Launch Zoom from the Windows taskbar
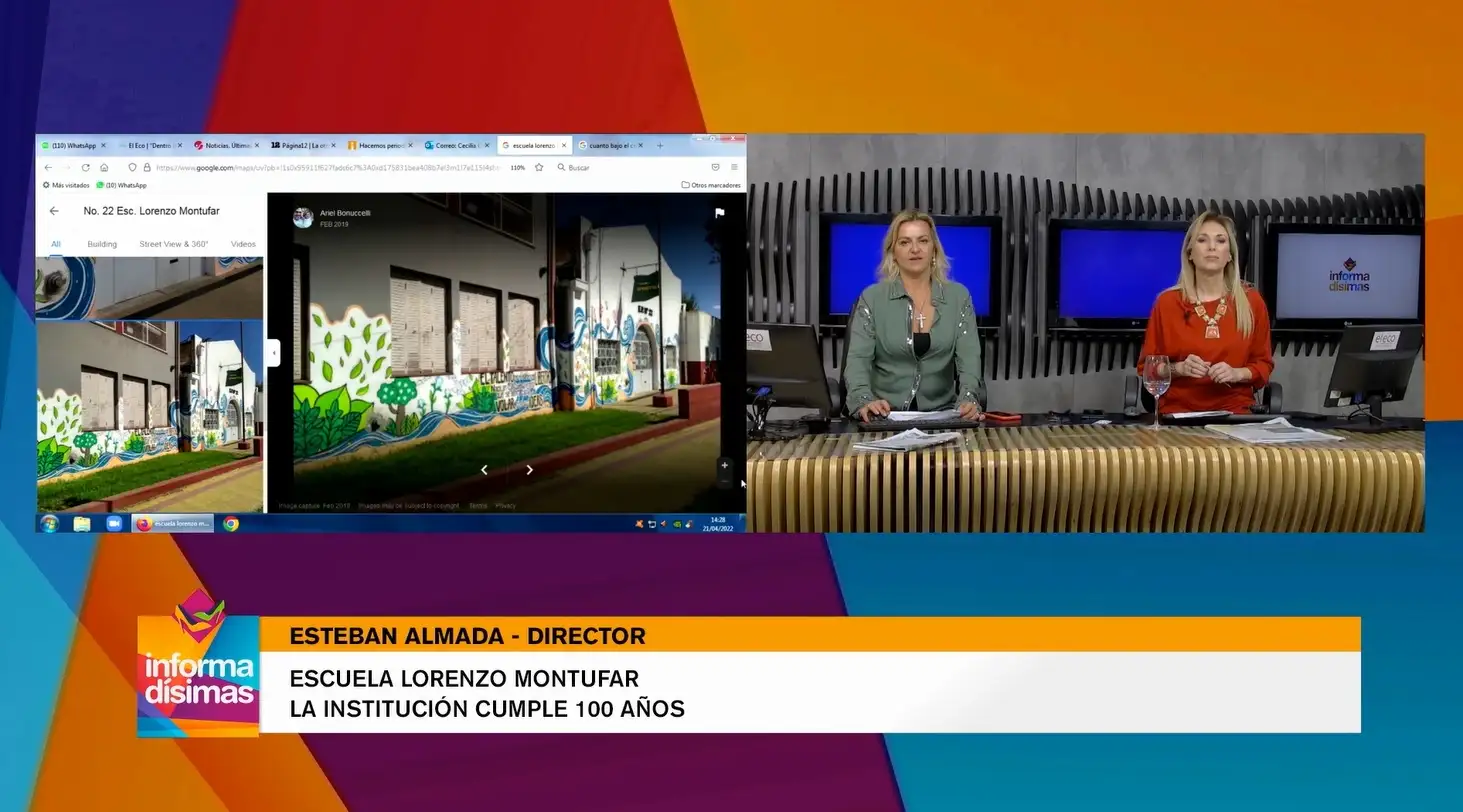 click(x=114, y=523)
